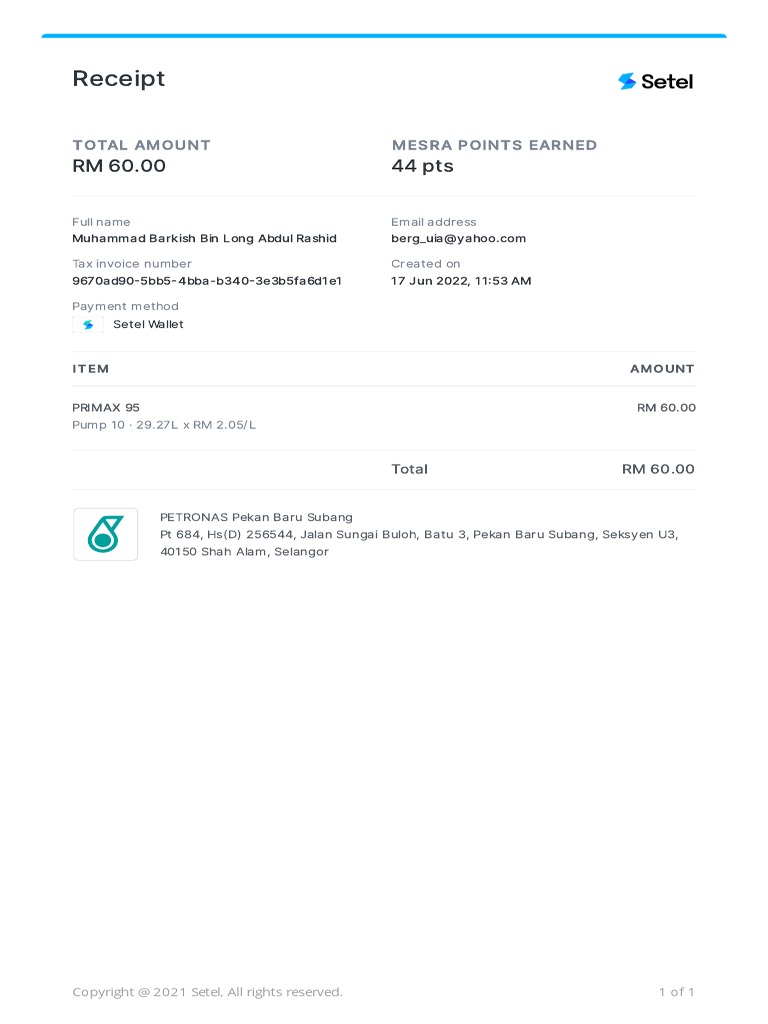This screenshot has width=768, height=1024.
Task: Click the PRIMAX 95 item name
Action: [x=106, y=408]
